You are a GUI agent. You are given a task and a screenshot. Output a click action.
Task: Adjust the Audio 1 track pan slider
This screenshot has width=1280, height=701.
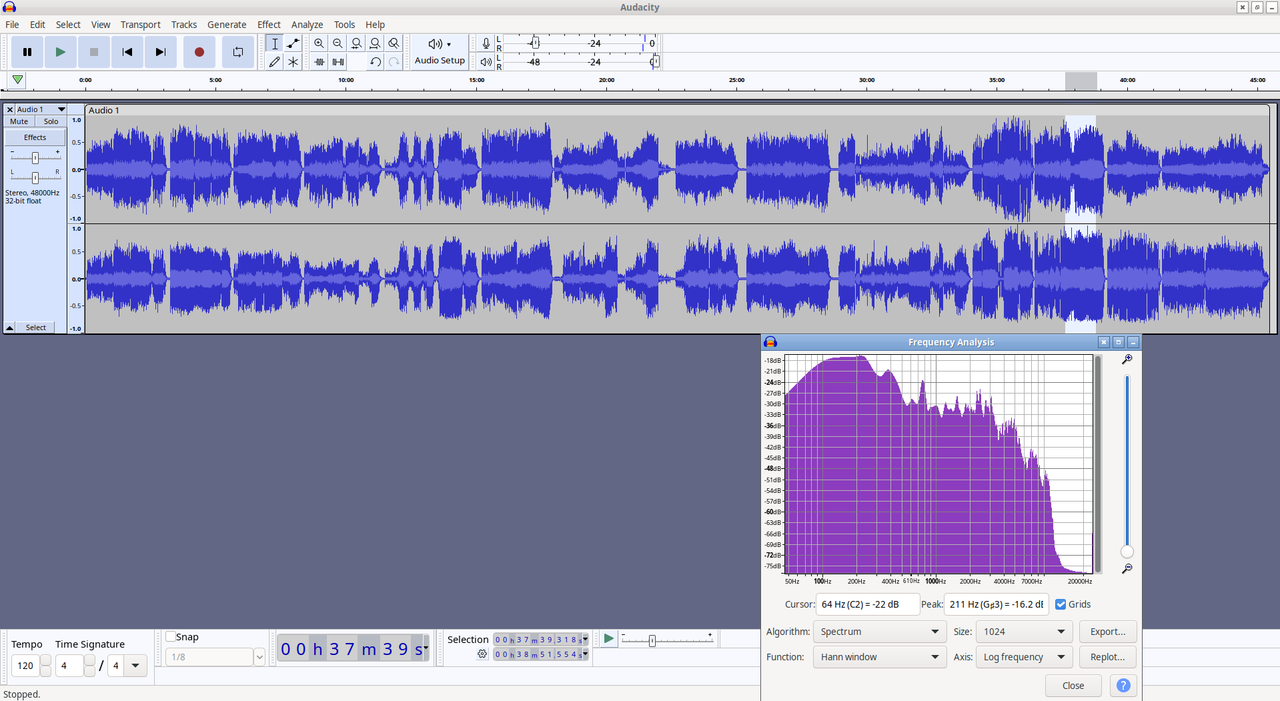click(35, 177)
